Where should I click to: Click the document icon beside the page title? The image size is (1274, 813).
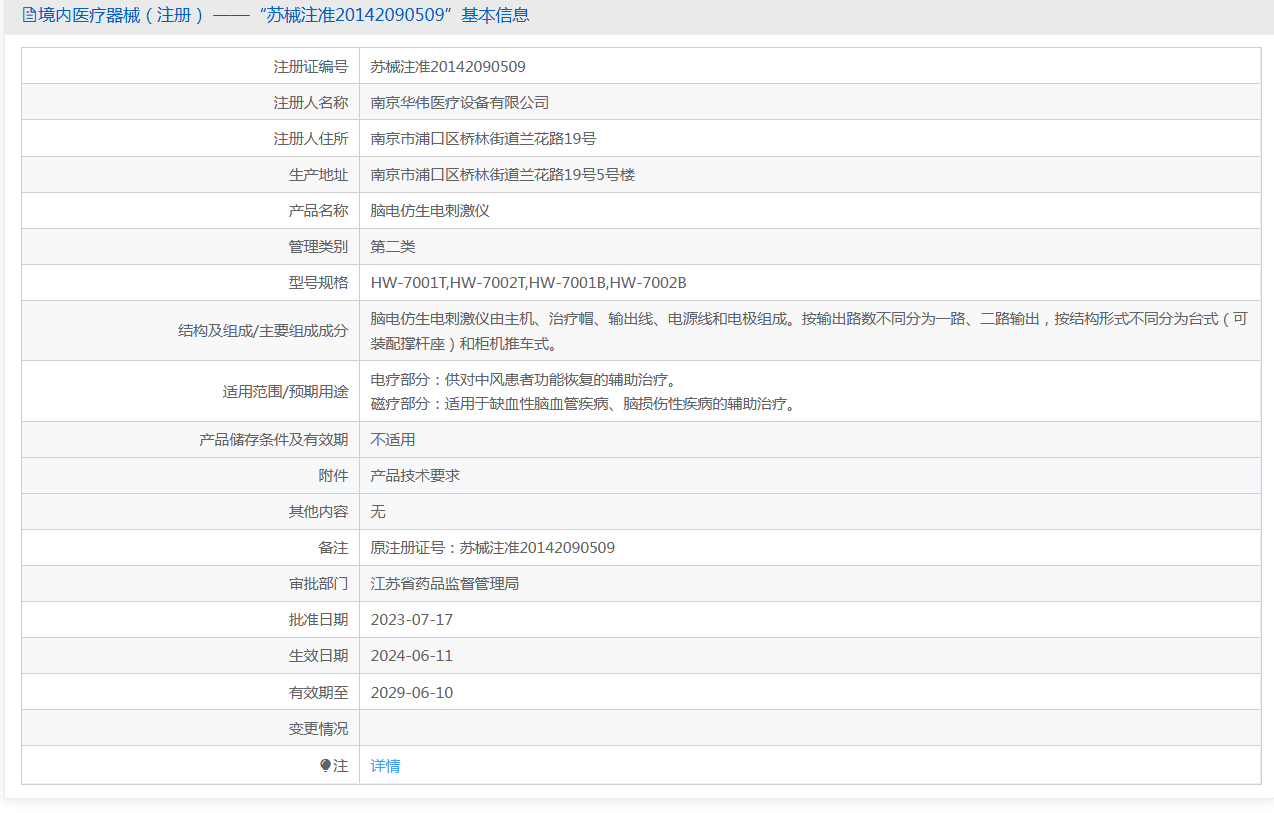tap(28, 15)
